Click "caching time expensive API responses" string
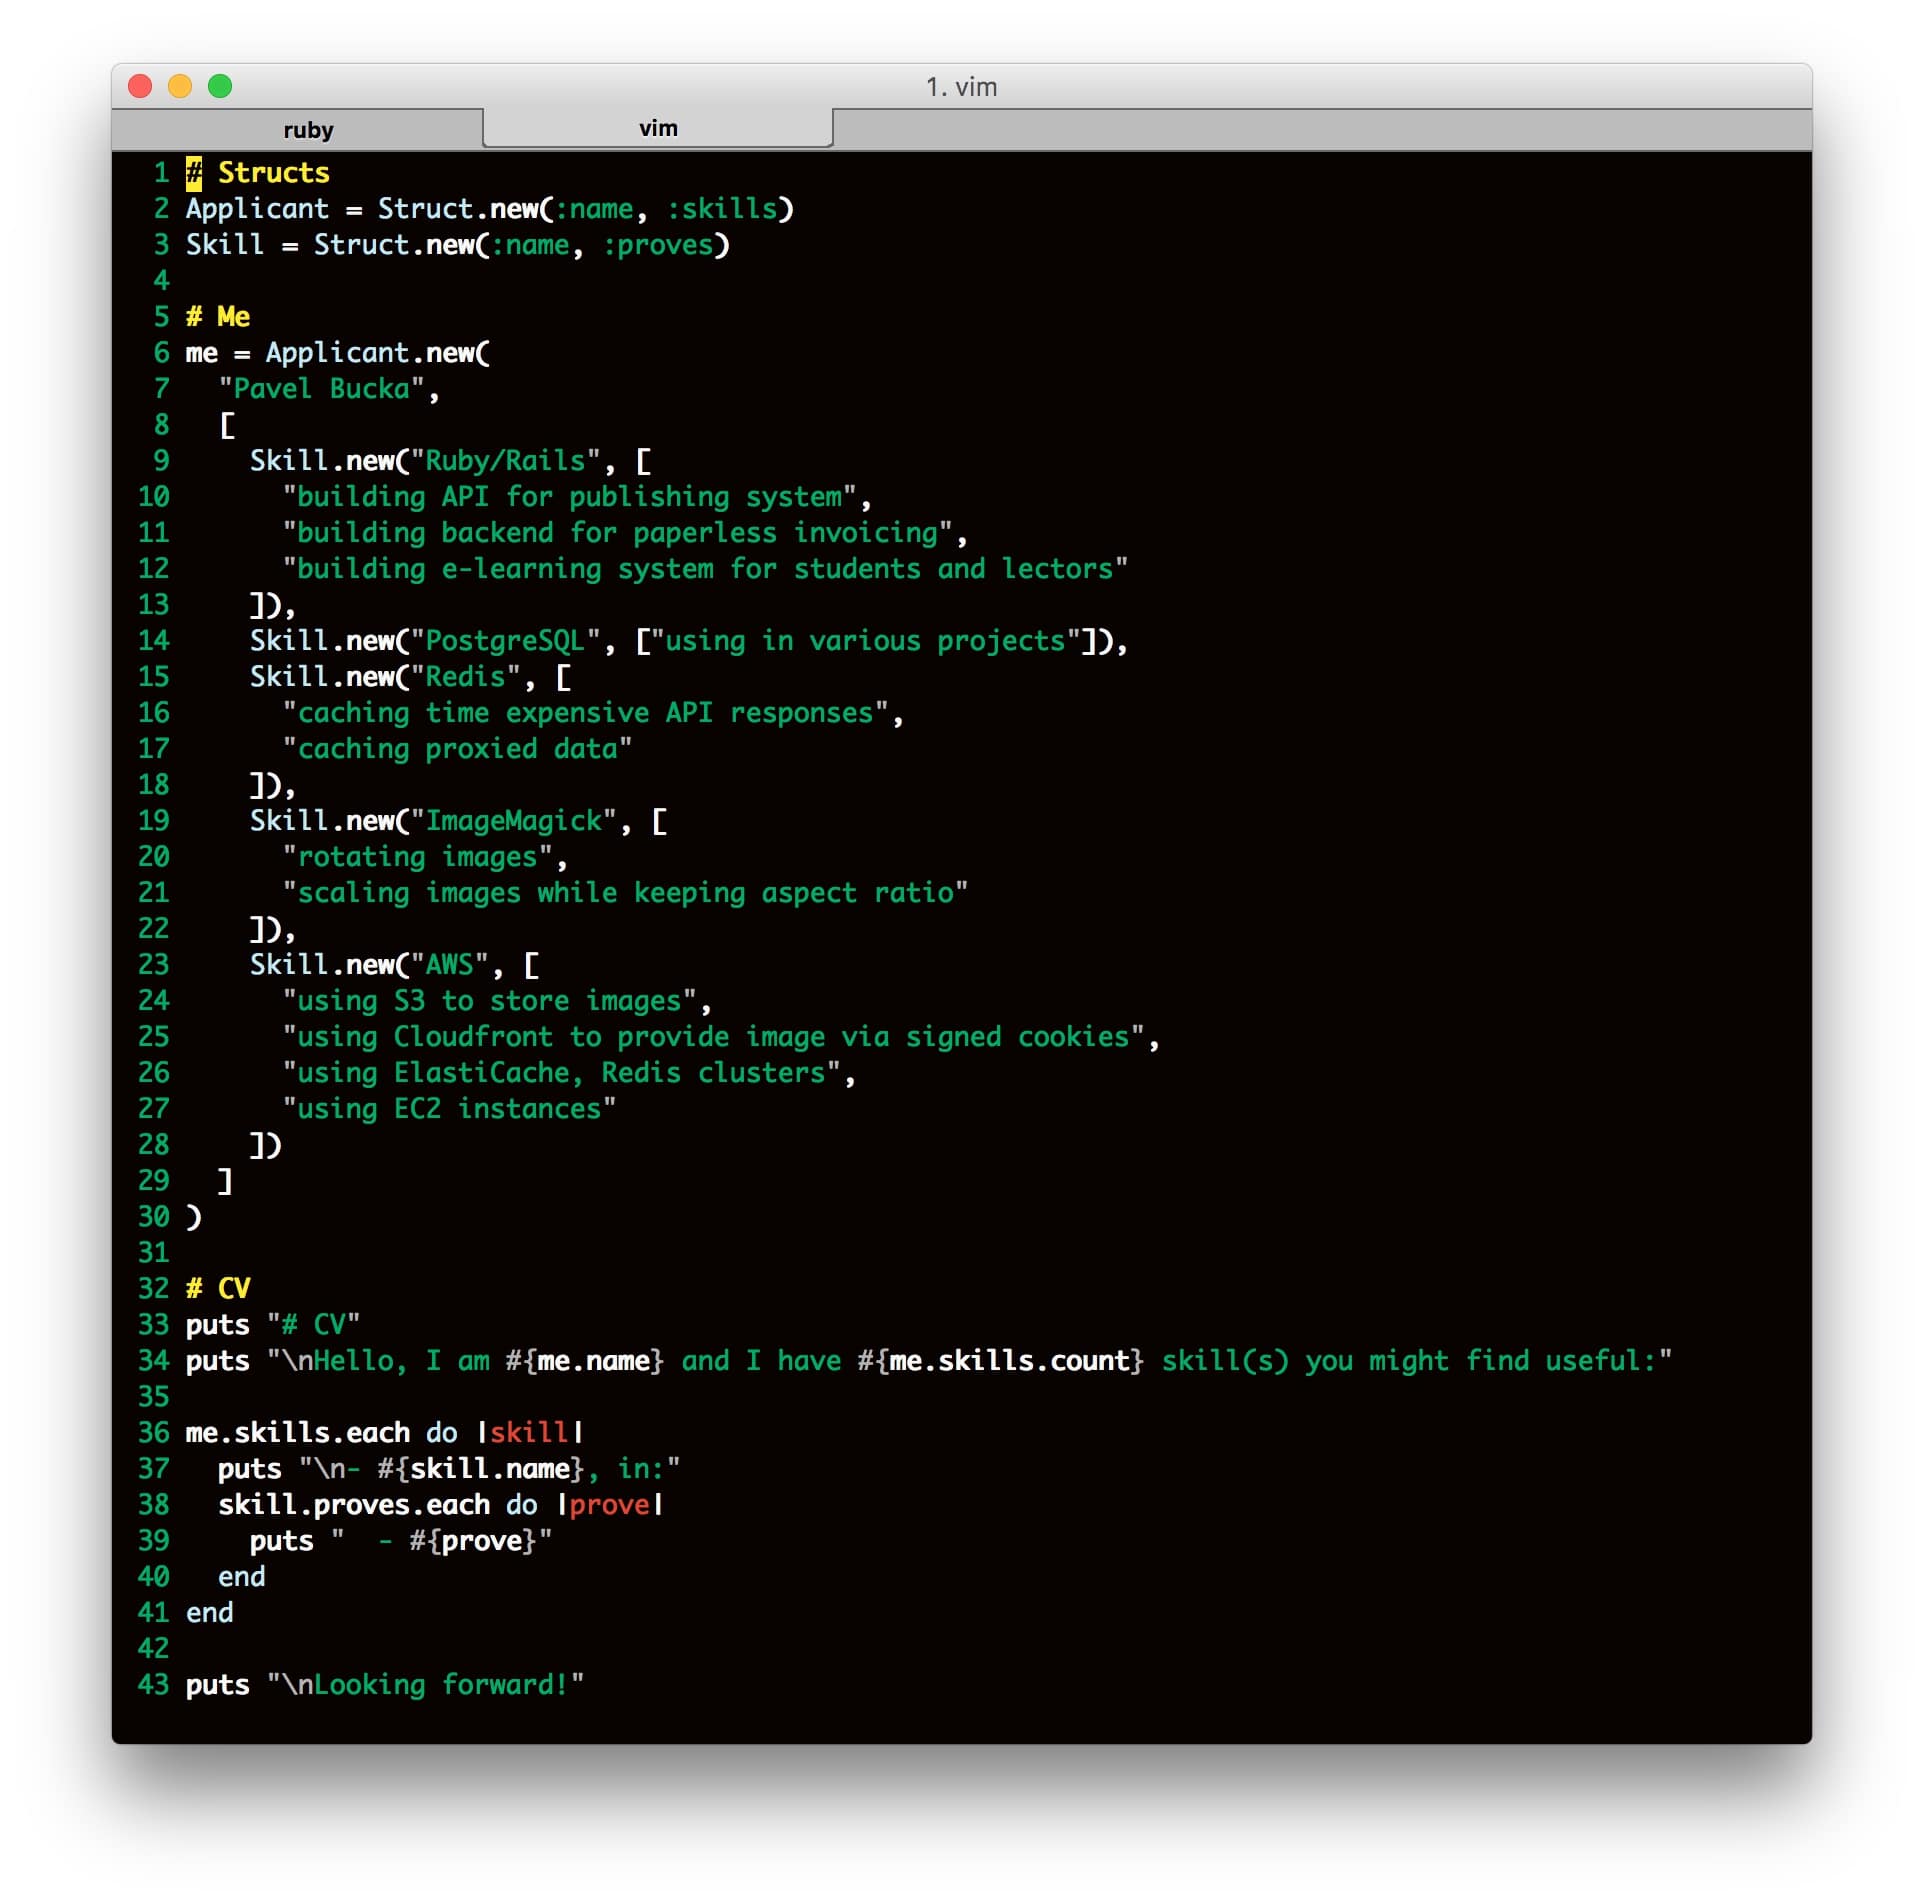1924x1904 pixels. coord(586,712)
